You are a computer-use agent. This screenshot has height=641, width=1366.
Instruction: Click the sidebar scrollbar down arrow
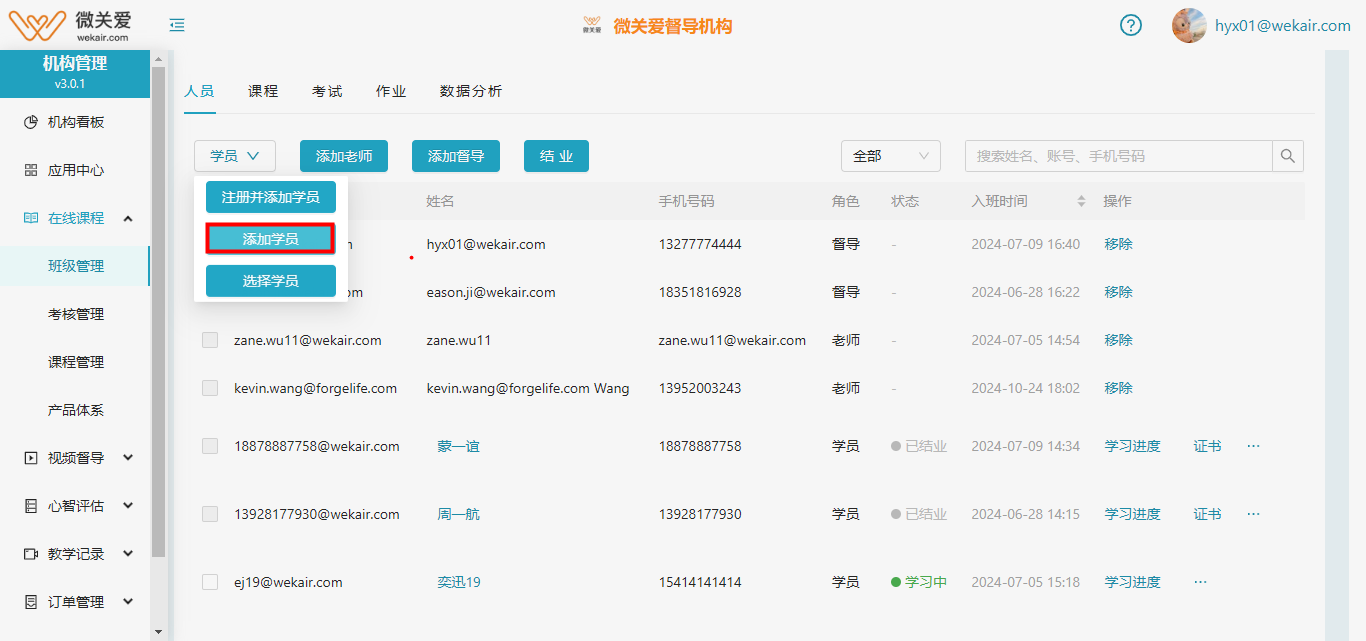[158, 632]
